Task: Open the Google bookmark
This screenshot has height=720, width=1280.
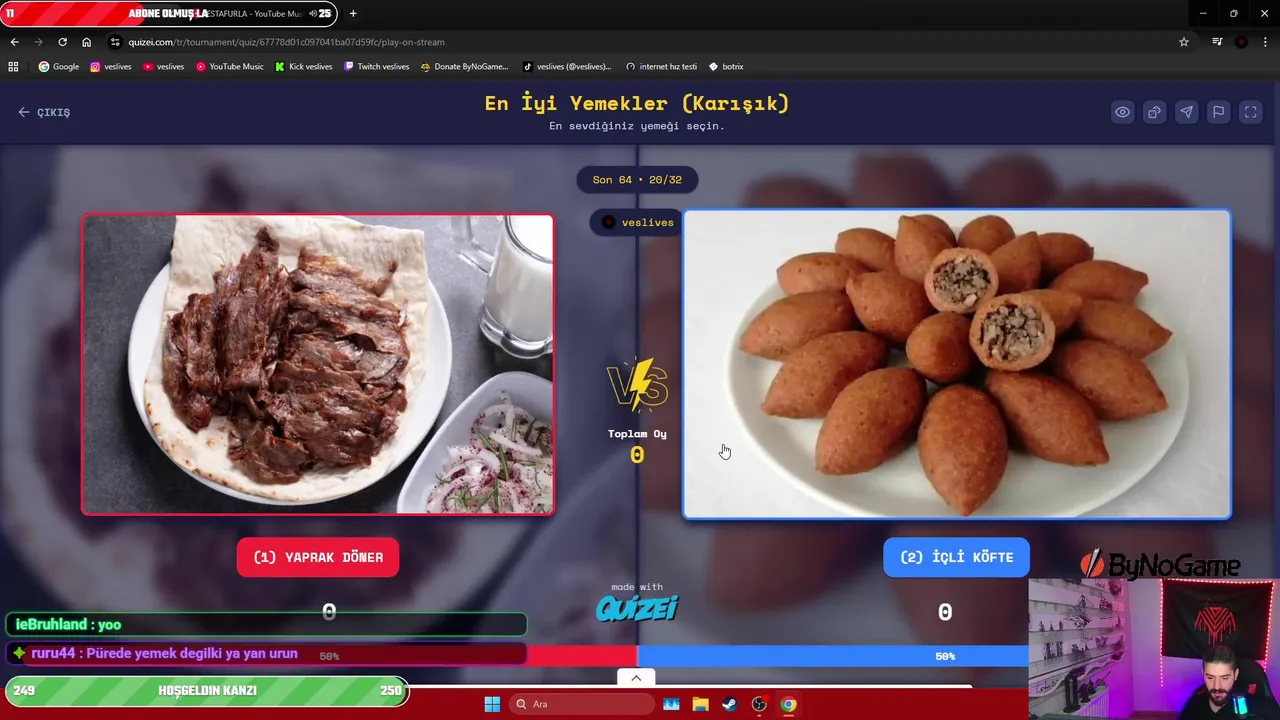Action: point(58,66)
